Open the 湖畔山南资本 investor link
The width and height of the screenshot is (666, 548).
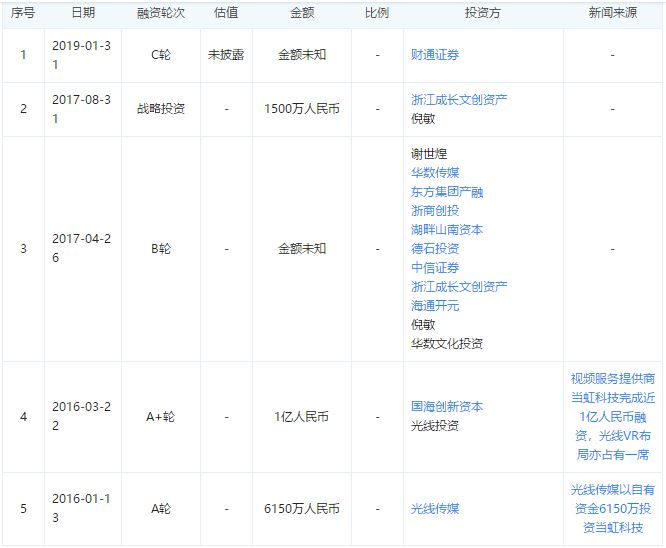click(x=447, y=230)
